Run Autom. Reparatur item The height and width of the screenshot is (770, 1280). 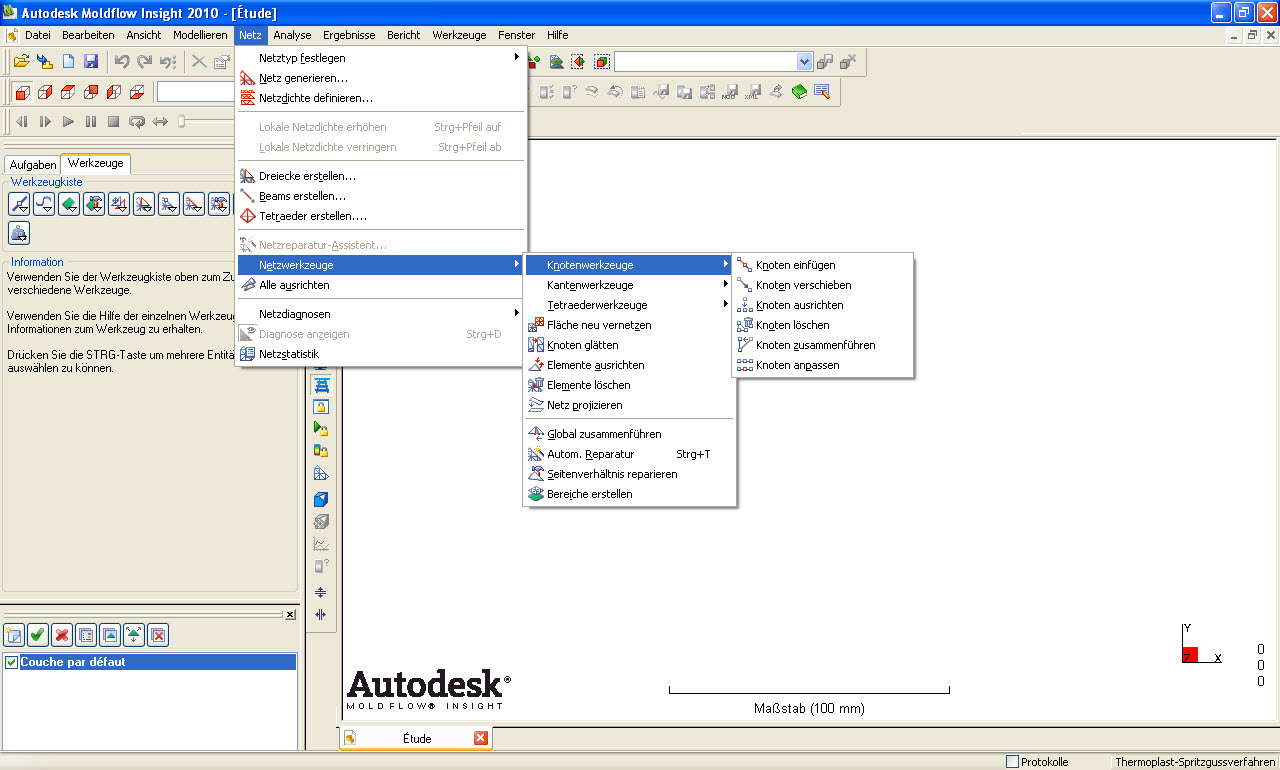tap(630, 454)
